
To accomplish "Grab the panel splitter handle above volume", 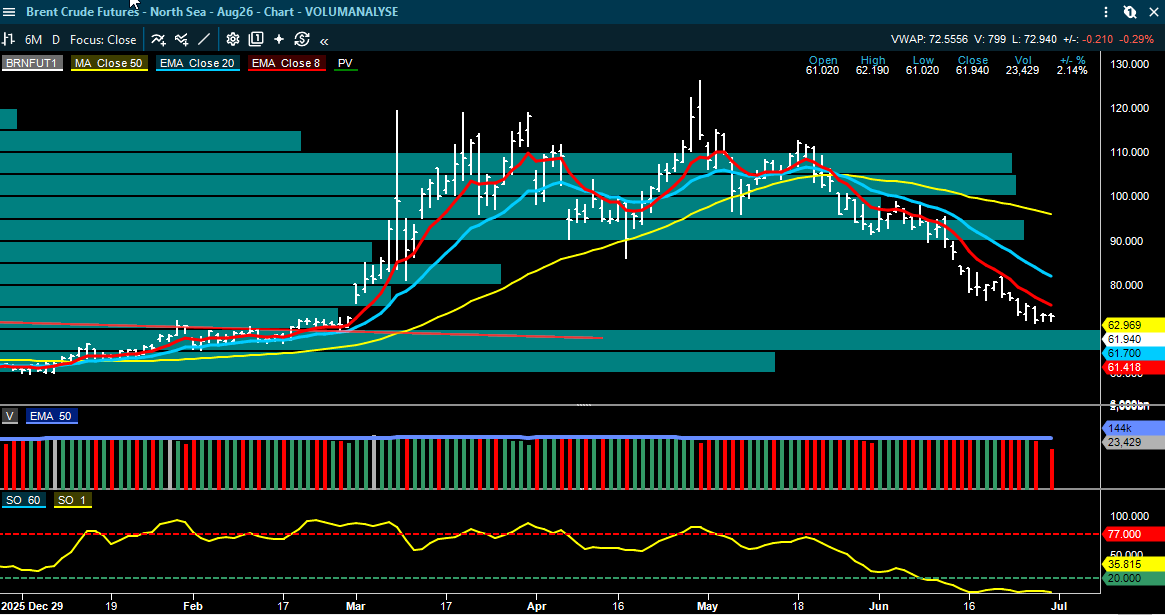I will click(584, 405).
